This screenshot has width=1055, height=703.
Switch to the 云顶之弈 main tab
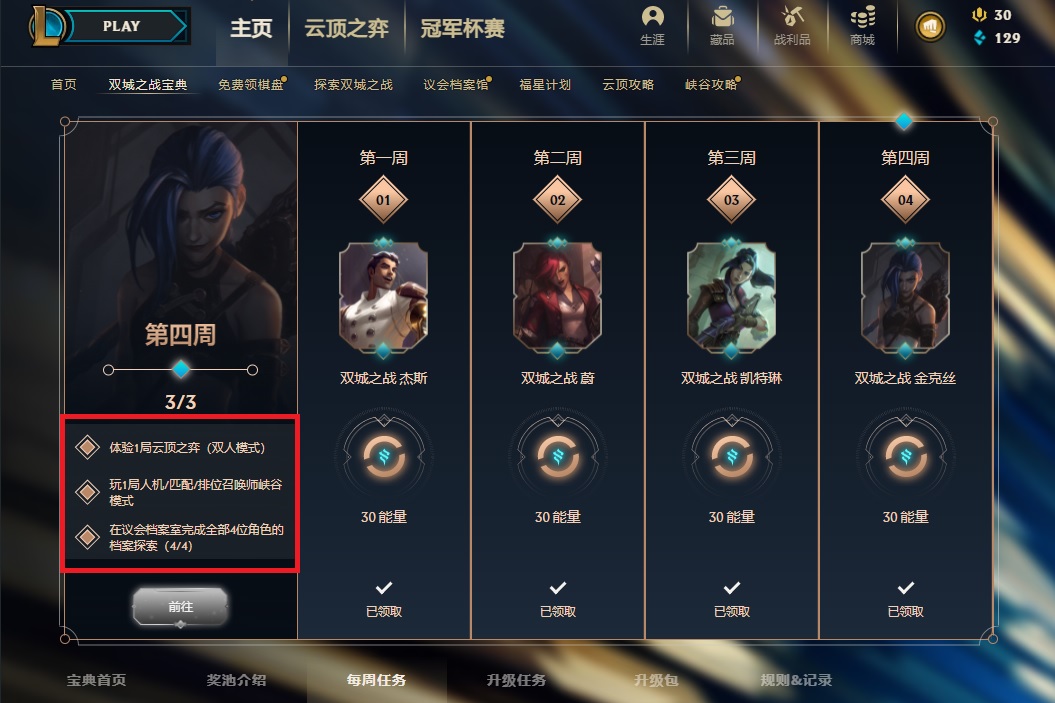coord(347,28)
